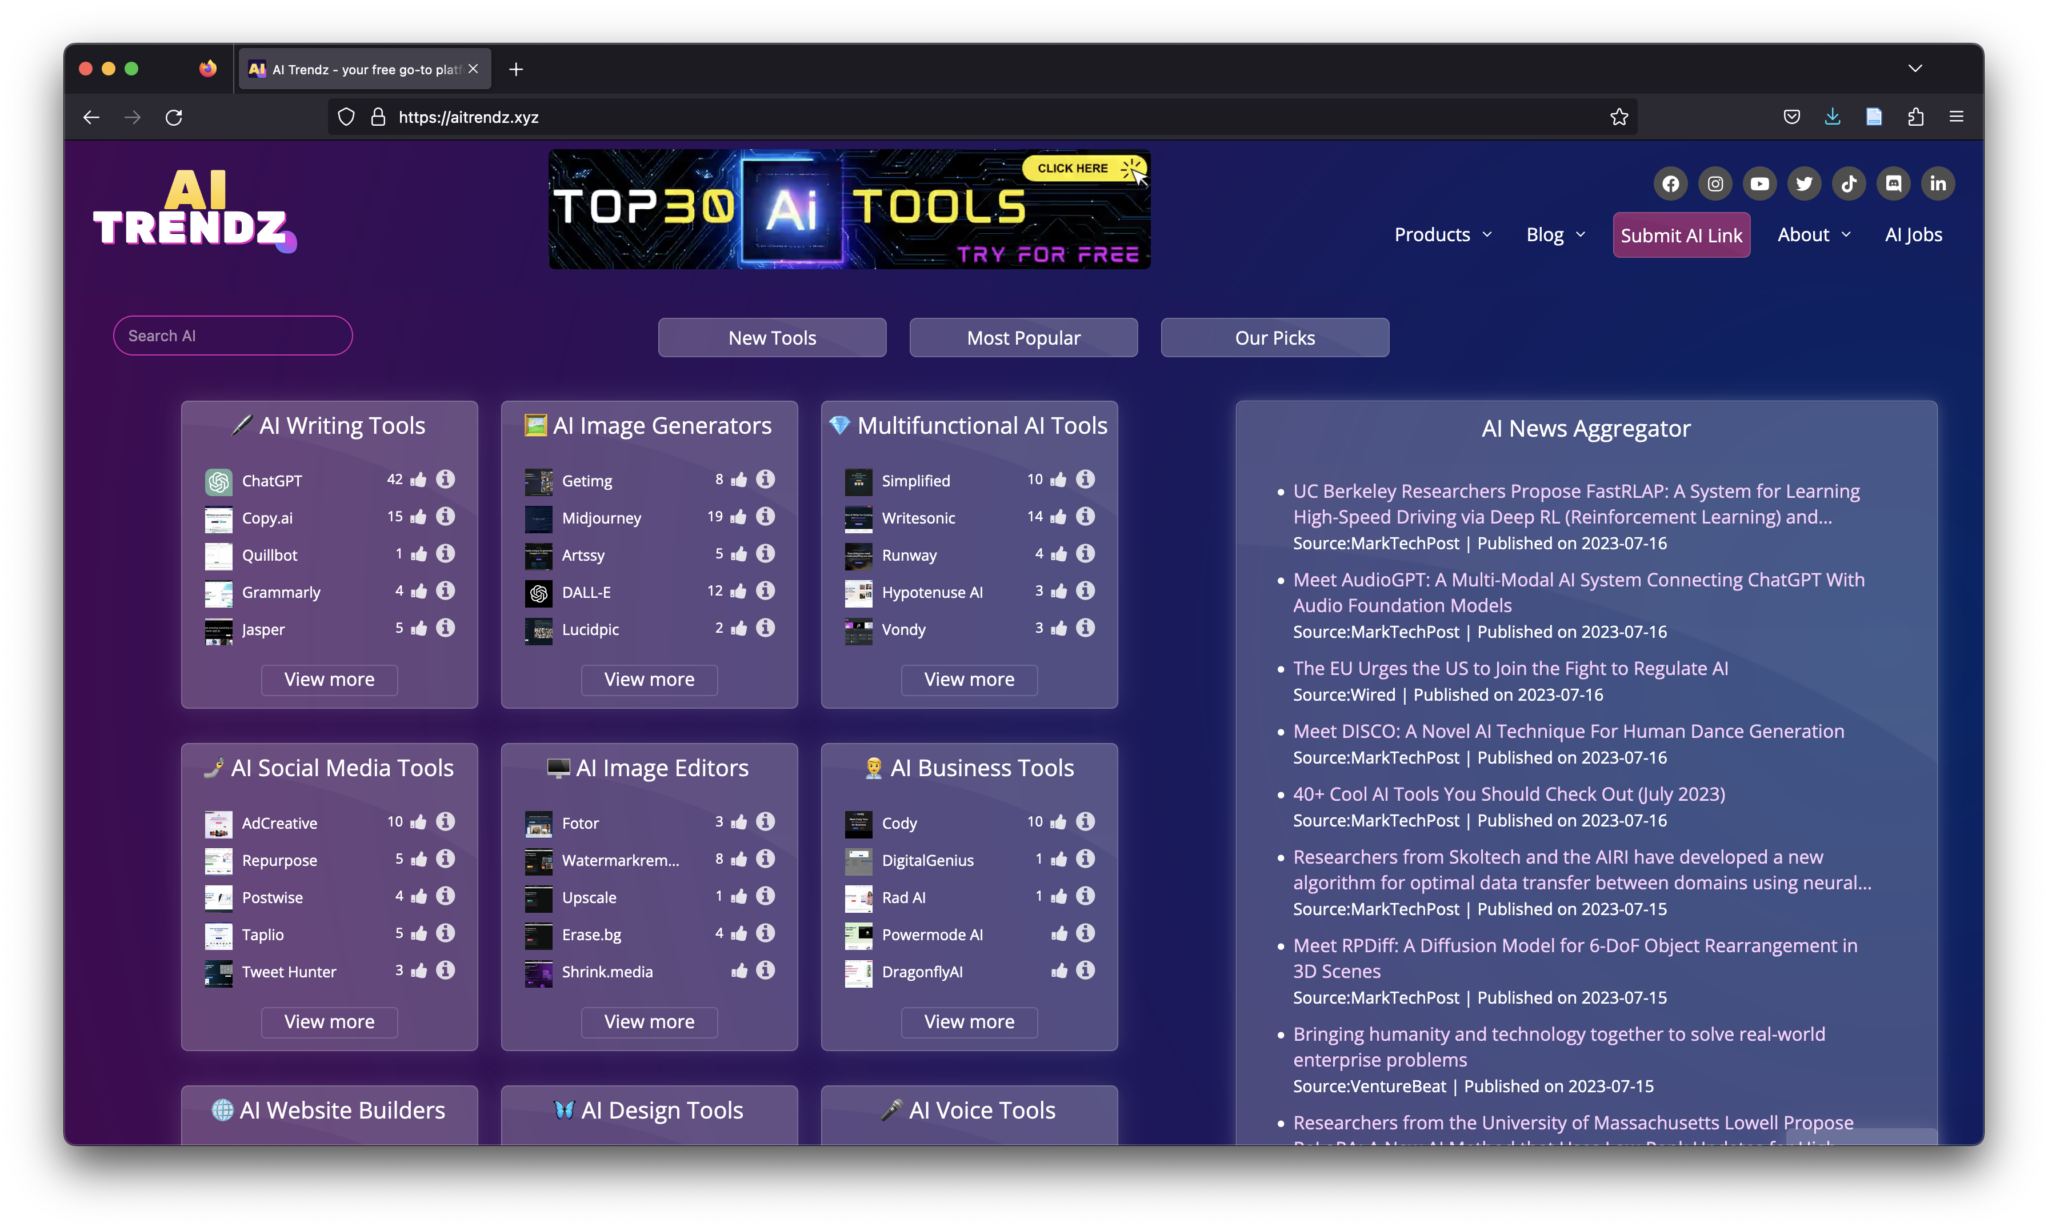This screenshot has height=1230, width=2048.
Task: Show info for Runway
Action: click(1085, 554)
